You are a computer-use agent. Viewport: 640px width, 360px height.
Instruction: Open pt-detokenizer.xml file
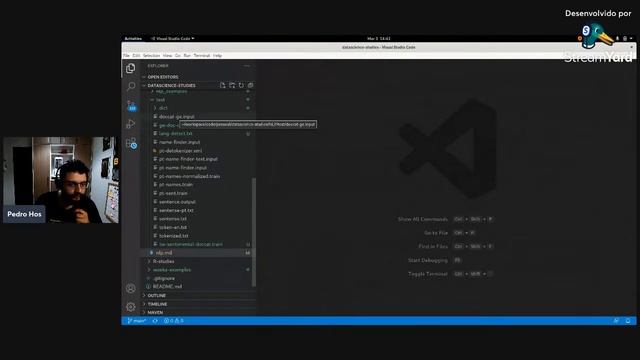click(196, 151)
